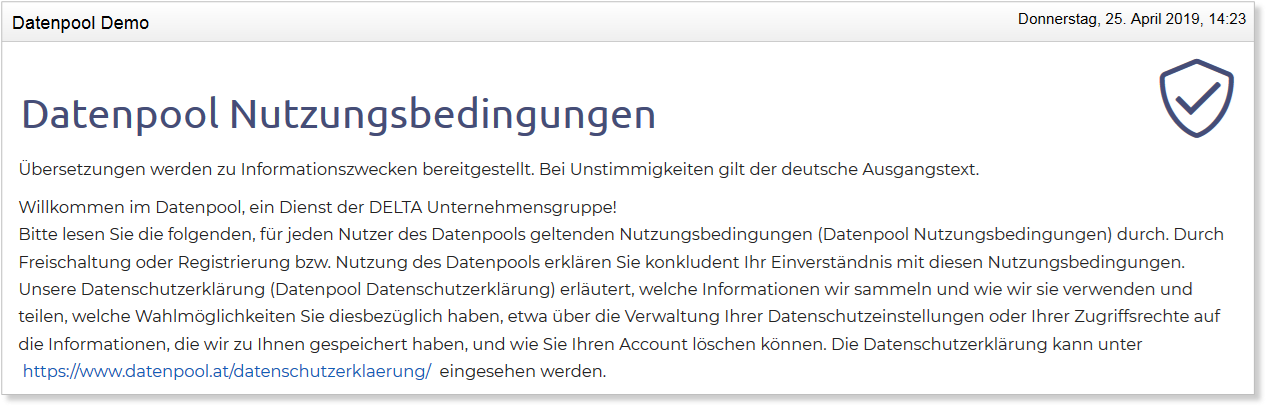Screen dimensions: 1268x408
Task: Click the date Donnerstag, 25. April 2019, 14:23
Action: coord(1132,18)
